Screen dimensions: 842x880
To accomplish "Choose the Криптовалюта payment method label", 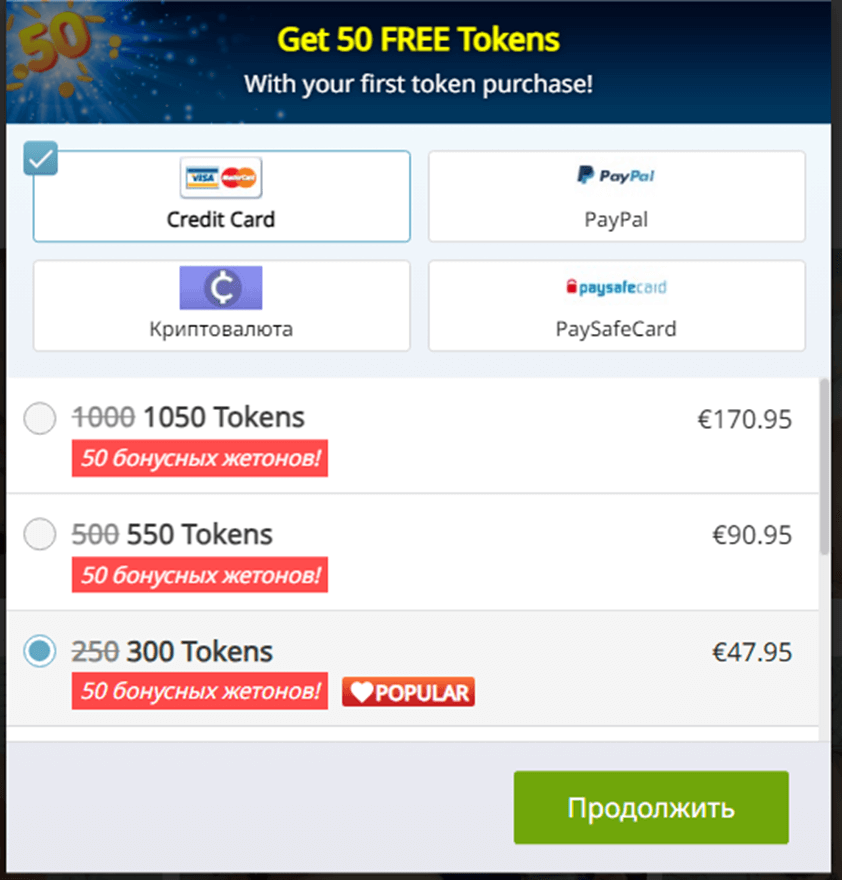I will click(221, 329).
